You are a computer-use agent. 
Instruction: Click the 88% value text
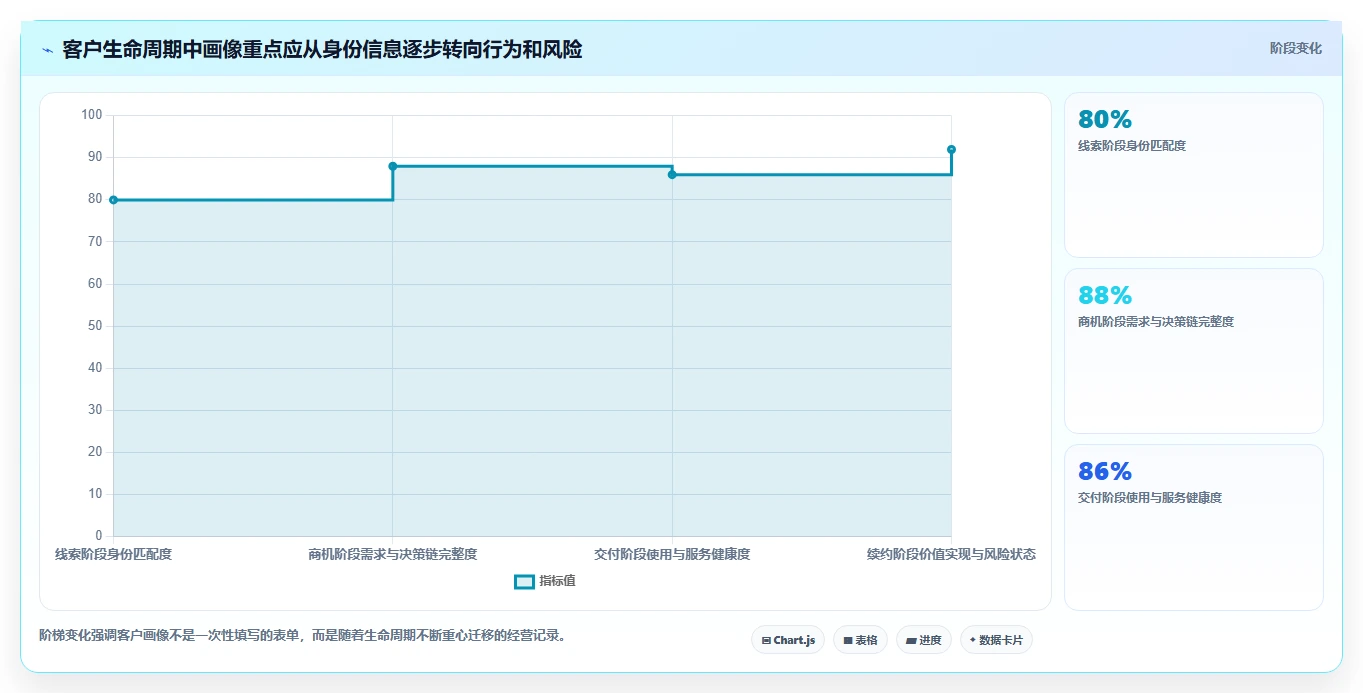tap(1105, 296)
